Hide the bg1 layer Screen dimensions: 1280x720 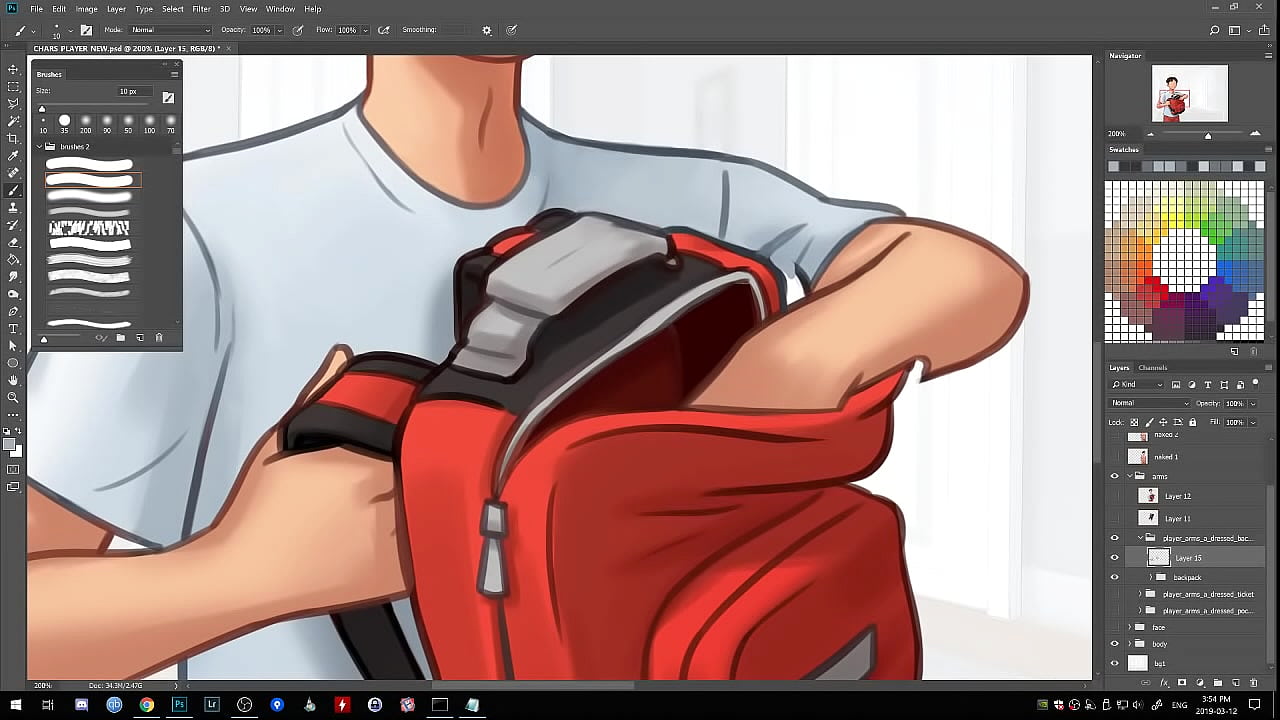1115,663
